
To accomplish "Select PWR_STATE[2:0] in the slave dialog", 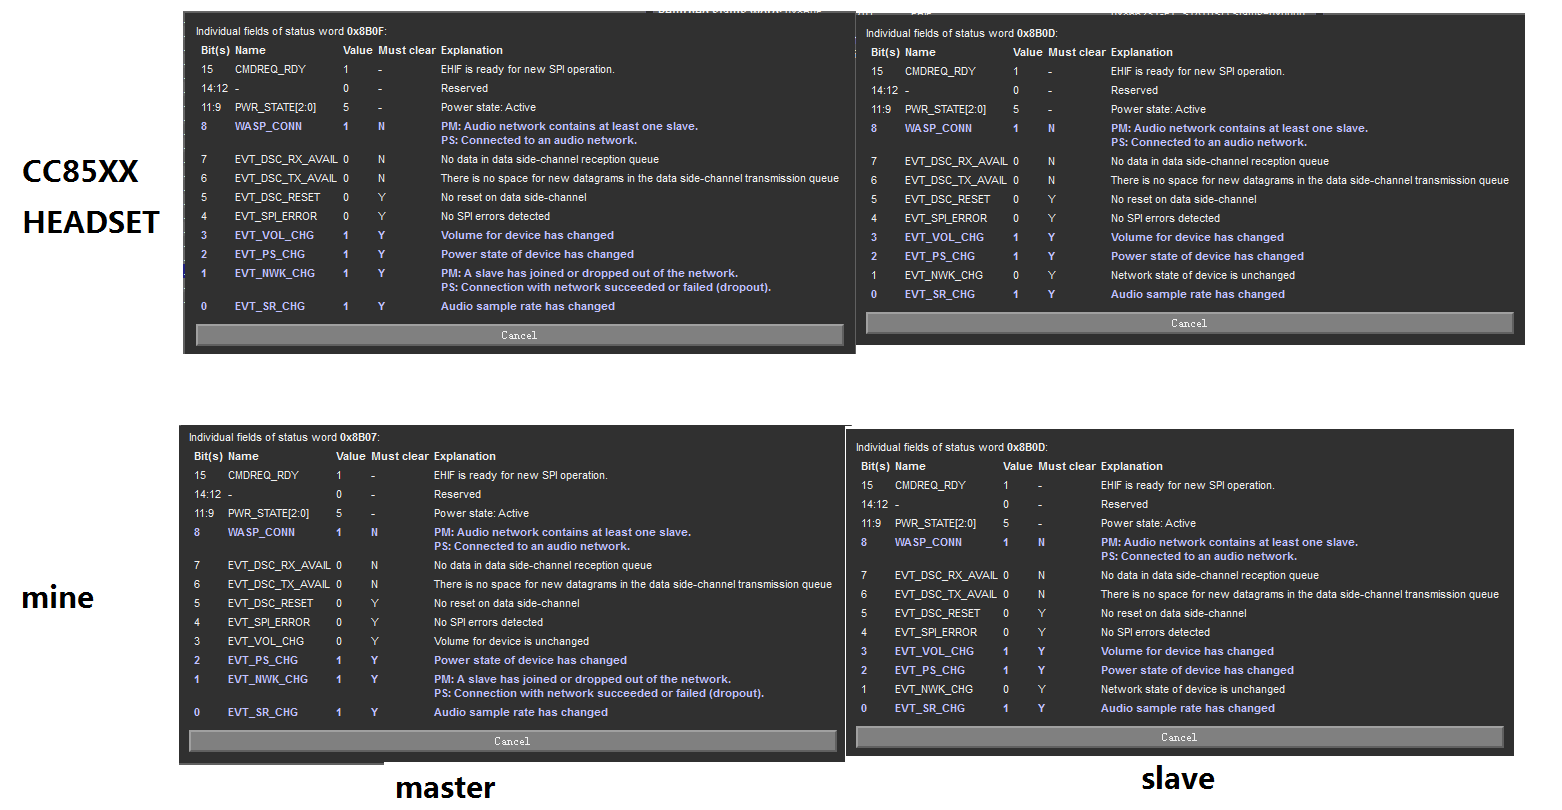I will [935, 524].
